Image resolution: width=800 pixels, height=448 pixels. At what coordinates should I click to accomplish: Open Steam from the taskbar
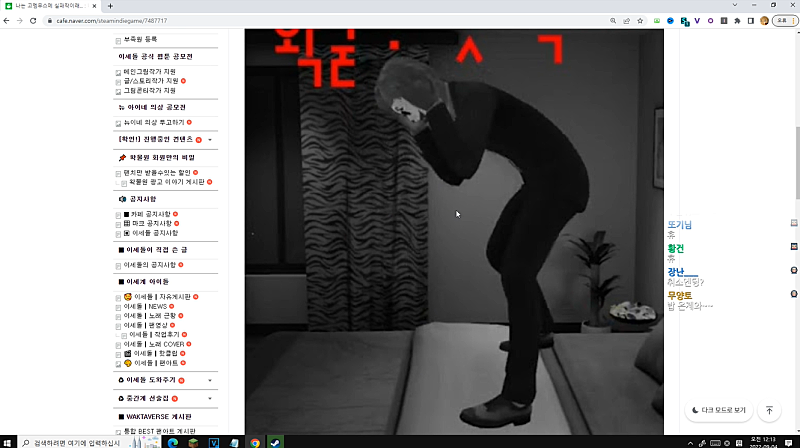pos(275,442)
